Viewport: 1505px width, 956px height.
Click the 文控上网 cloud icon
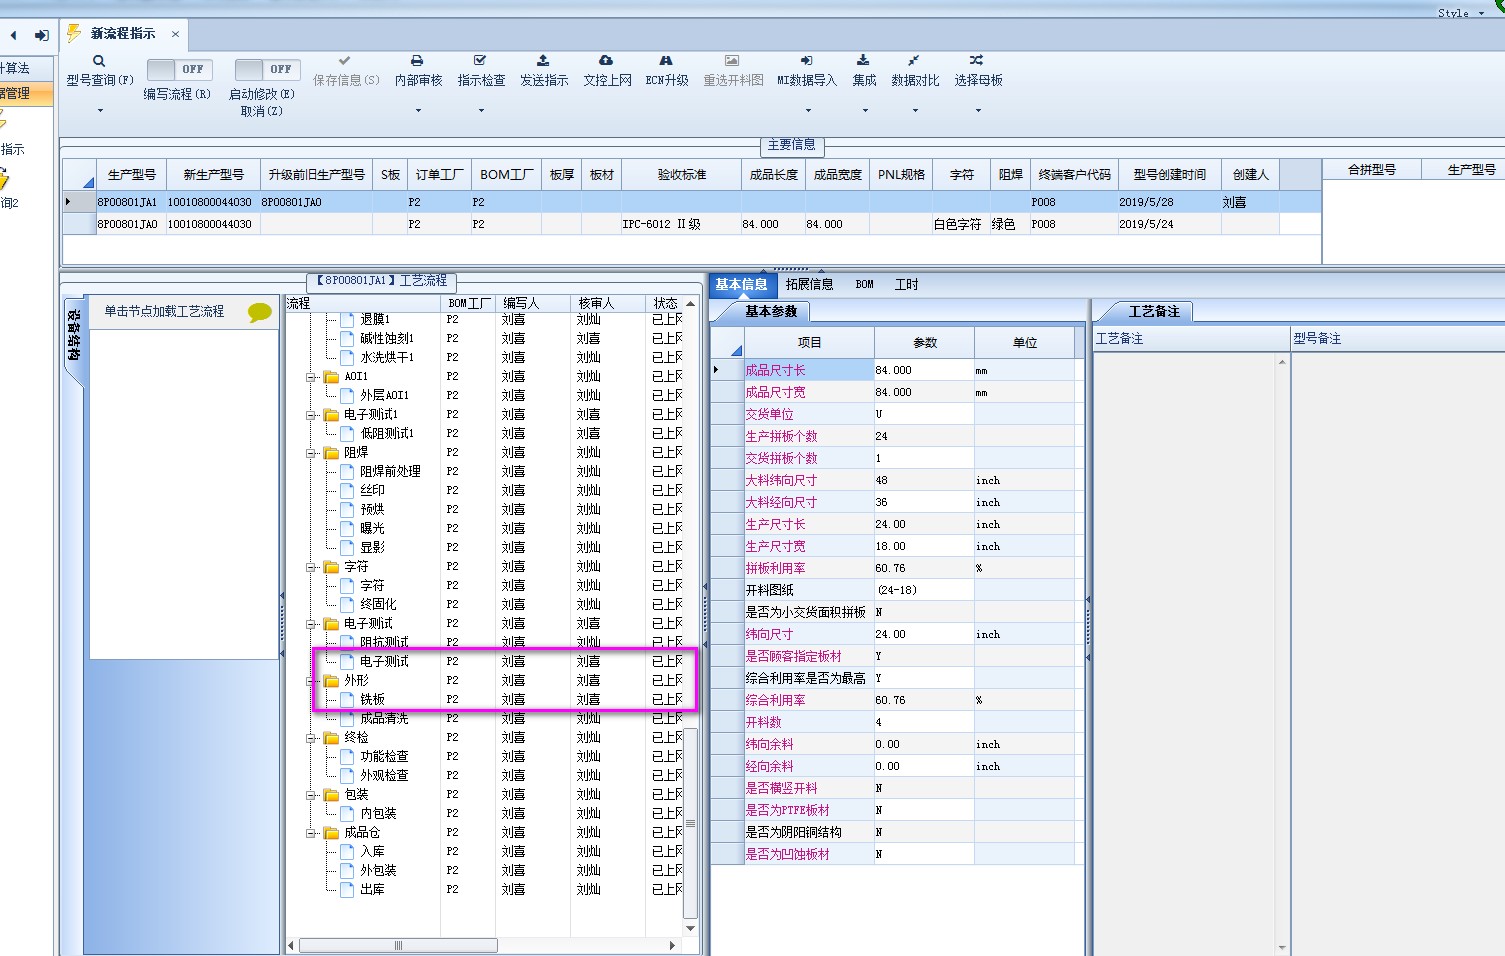tap(606, 61)
